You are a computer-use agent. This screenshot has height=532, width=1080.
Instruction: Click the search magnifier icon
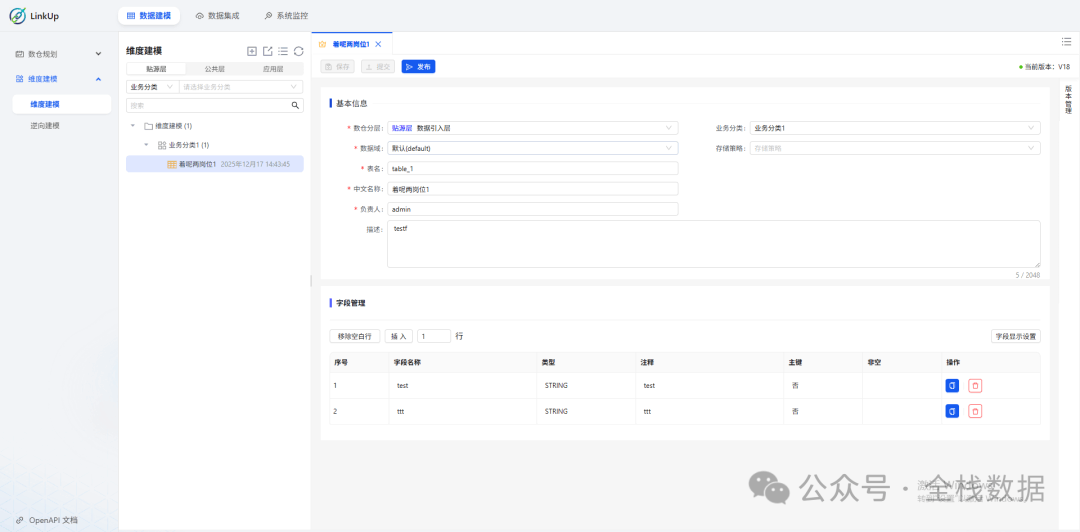295,105
